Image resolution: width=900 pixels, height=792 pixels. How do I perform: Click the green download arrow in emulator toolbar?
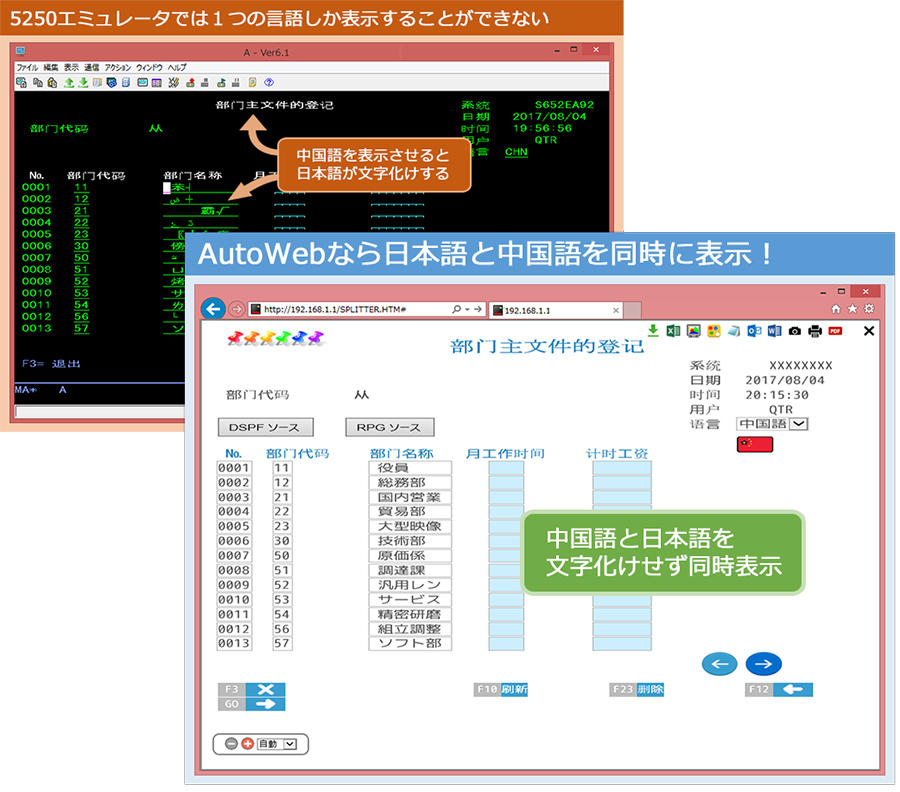(83, 83)
